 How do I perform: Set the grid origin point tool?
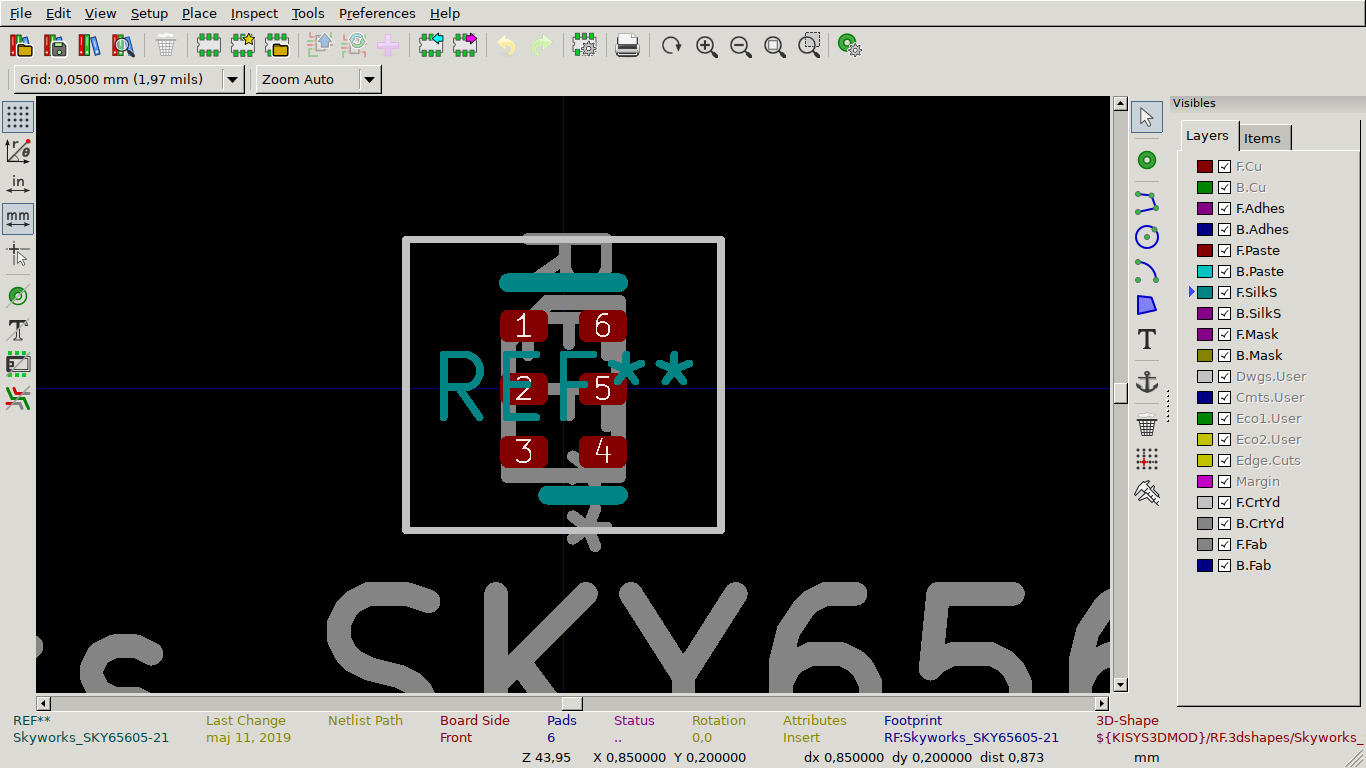[x=1147, y=459]
